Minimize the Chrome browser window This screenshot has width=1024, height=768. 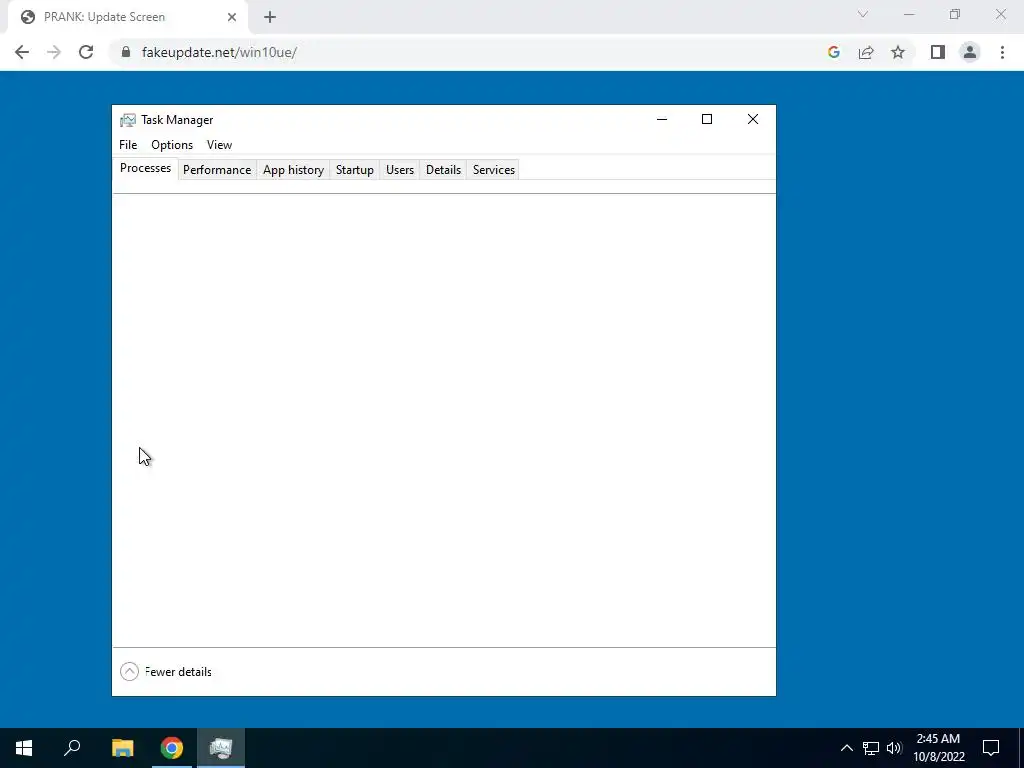tap(909, 14)
